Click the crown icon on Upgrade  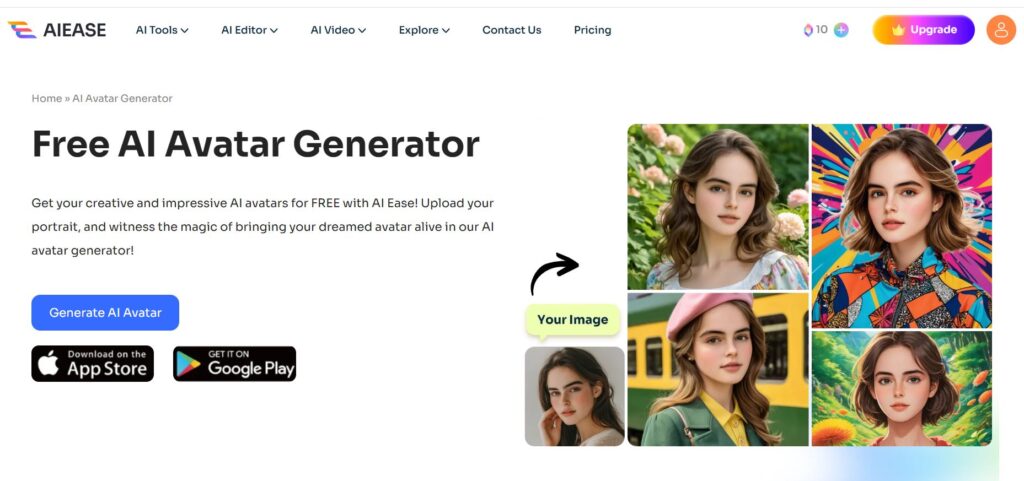click(x=898, y=30)
